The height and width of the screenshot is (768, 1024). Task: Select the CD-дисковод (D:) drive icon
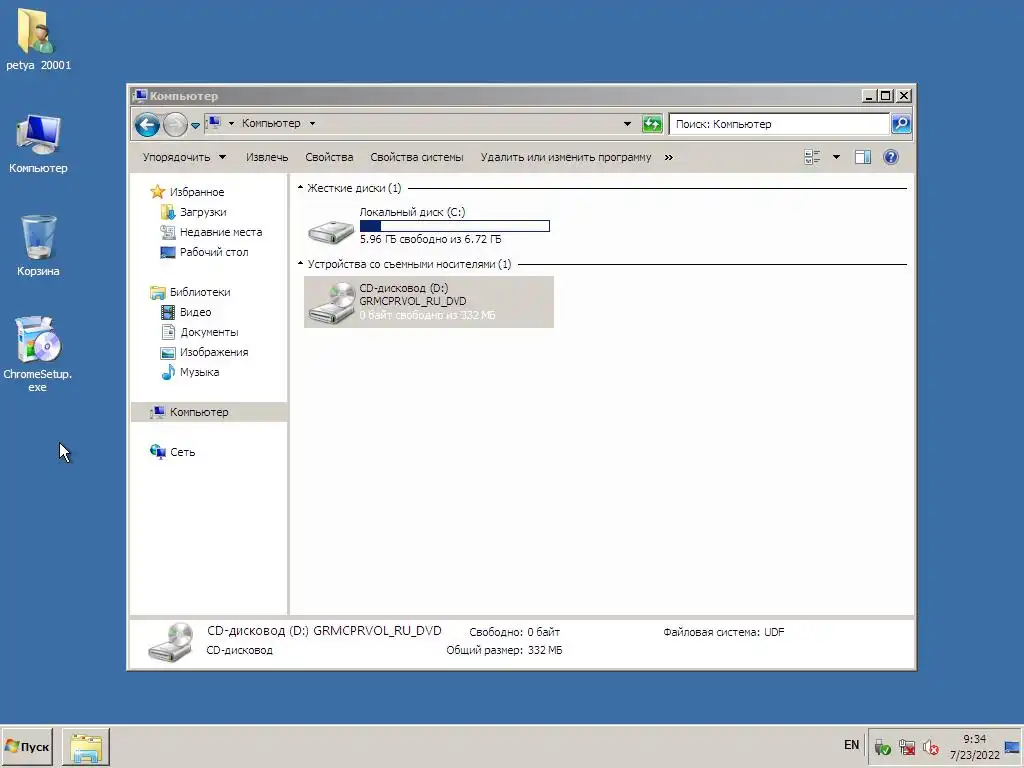331,302
